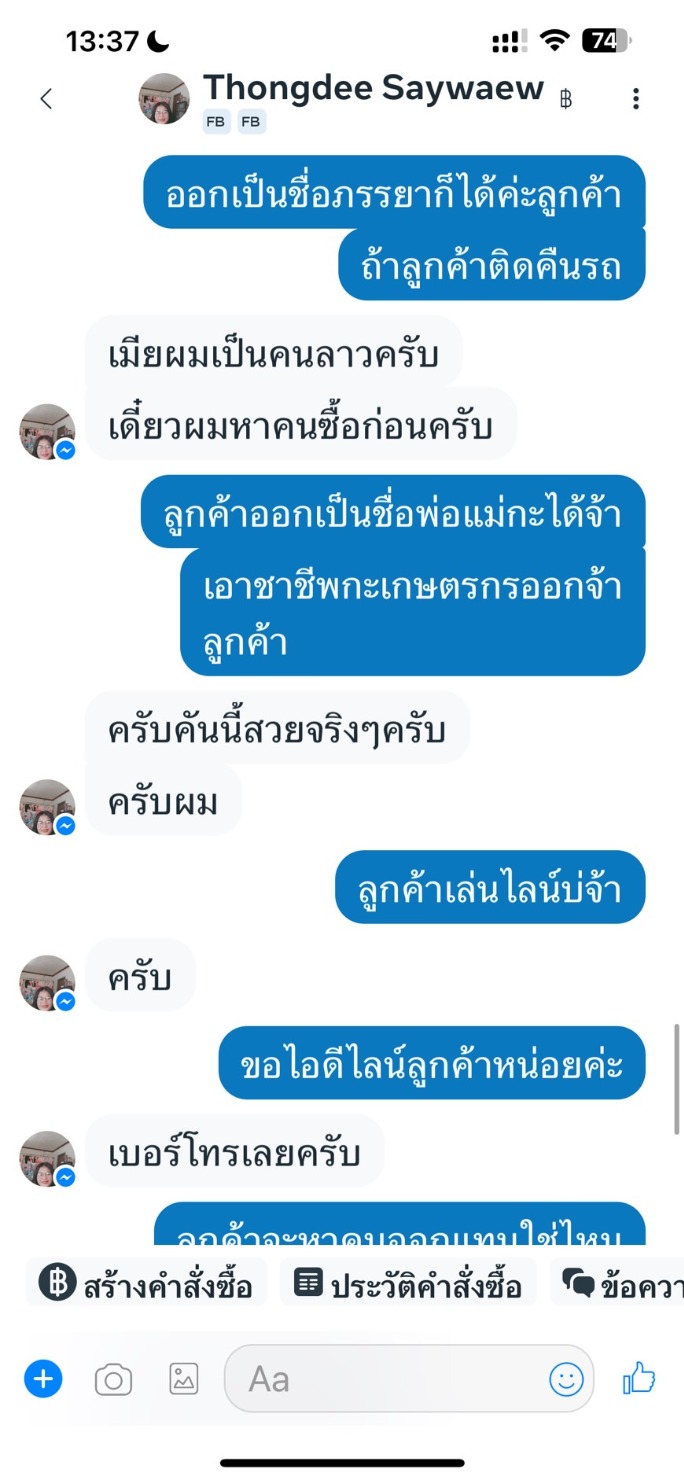Send a thumbs-up like
The height and width of the screenshot is (1480, 684).
639,1379
